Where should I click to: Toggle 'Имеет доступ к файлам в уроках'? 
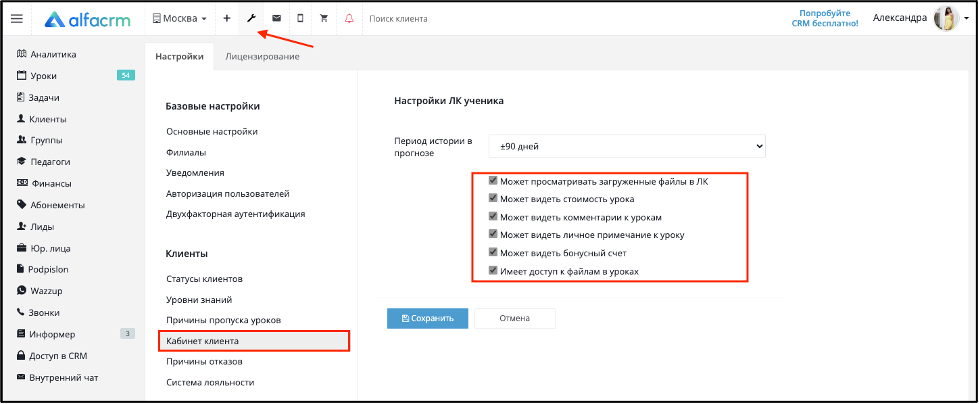pos(493,271)
